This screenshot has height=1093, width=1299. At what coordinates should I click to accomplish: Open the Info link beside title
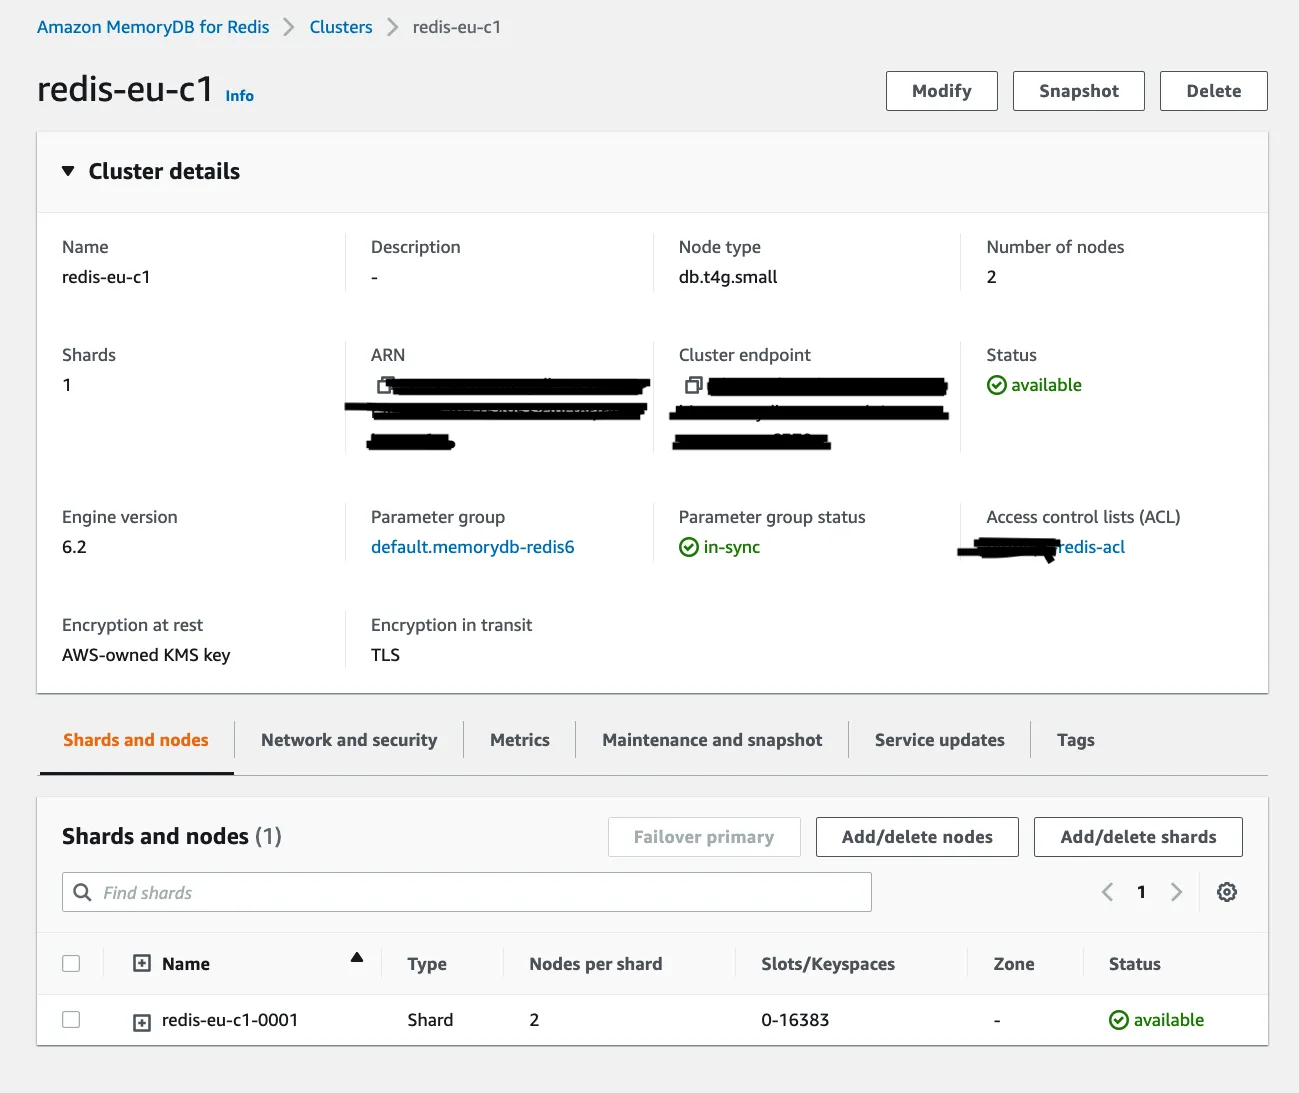tap(239, 96)
